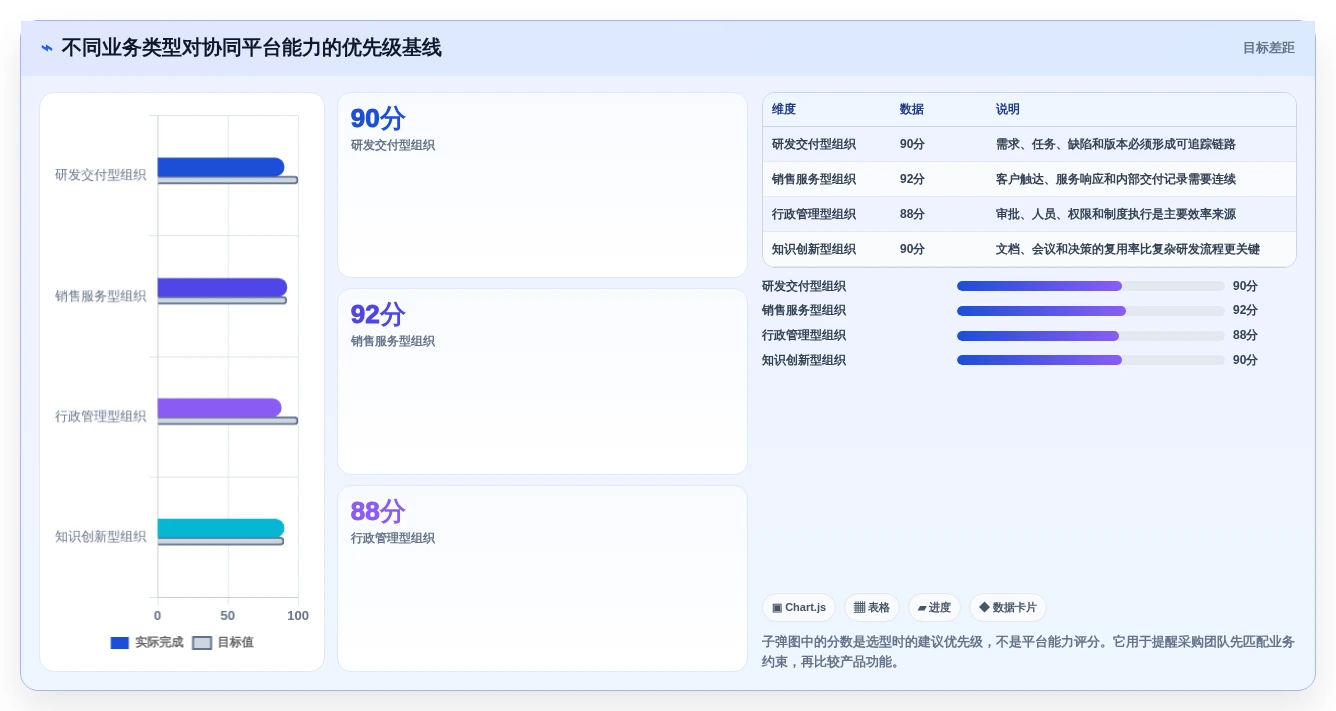
Task: Click the page title 不同业务类型对协同平台能力的优先级基线
Action: [251, 48]
